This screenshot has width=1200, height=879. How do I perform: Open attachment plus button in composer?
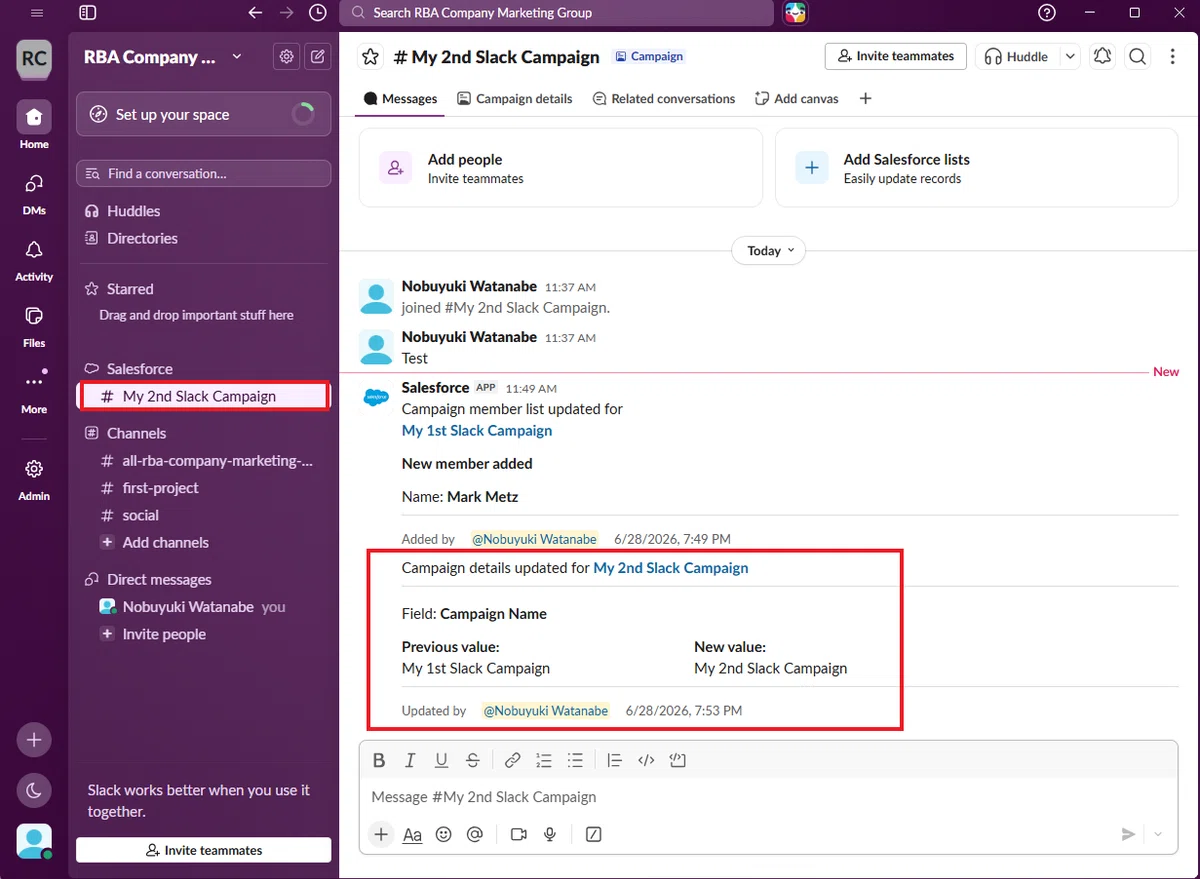(381, 834)
